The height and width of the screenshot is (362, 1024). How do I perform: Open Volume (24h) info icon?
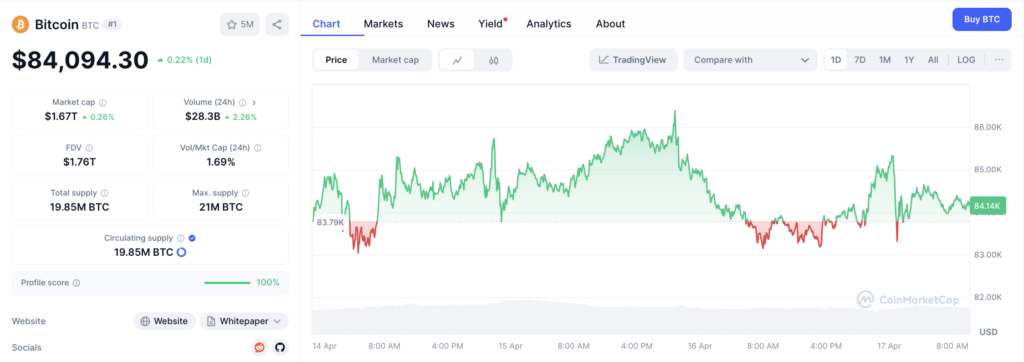tap(242, 103)
